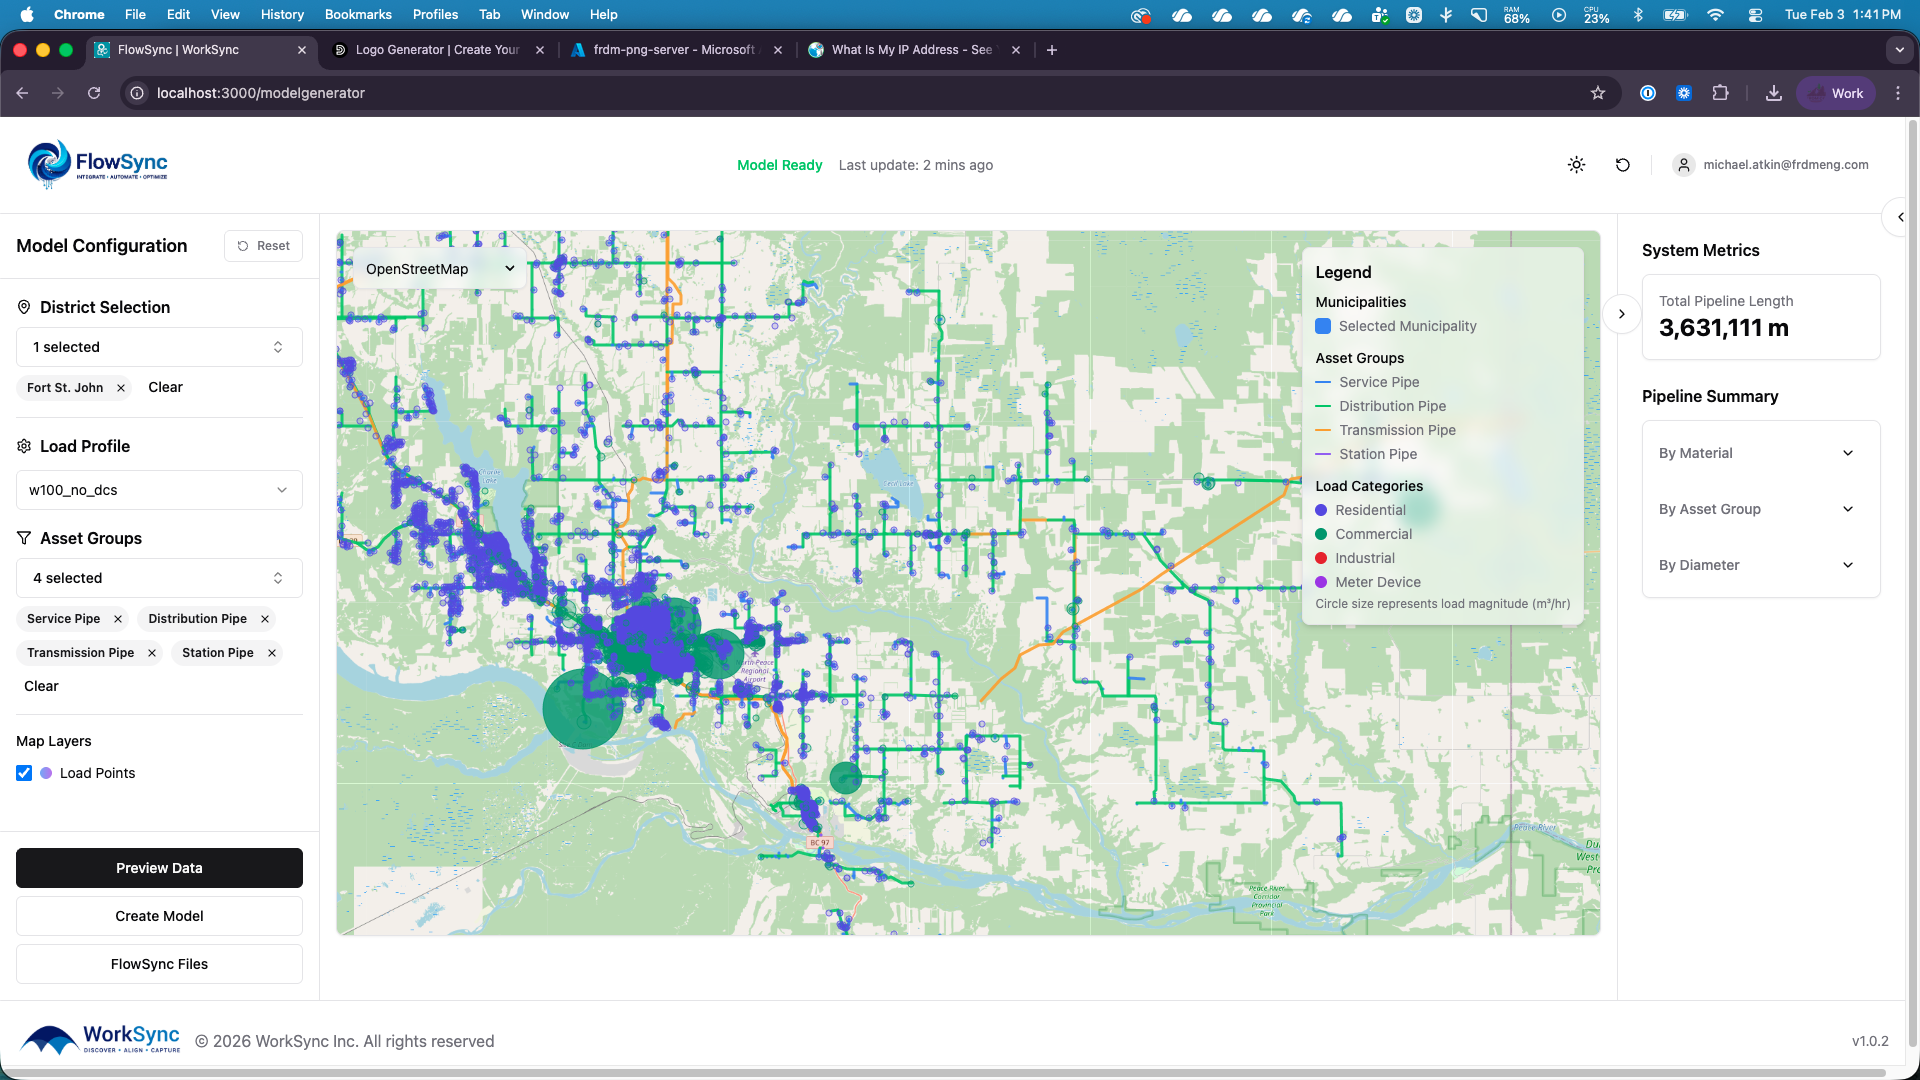Open the user account avatar icon
The image size is (1920, 1080).
pyautogui.click(x=1683, y=165)
